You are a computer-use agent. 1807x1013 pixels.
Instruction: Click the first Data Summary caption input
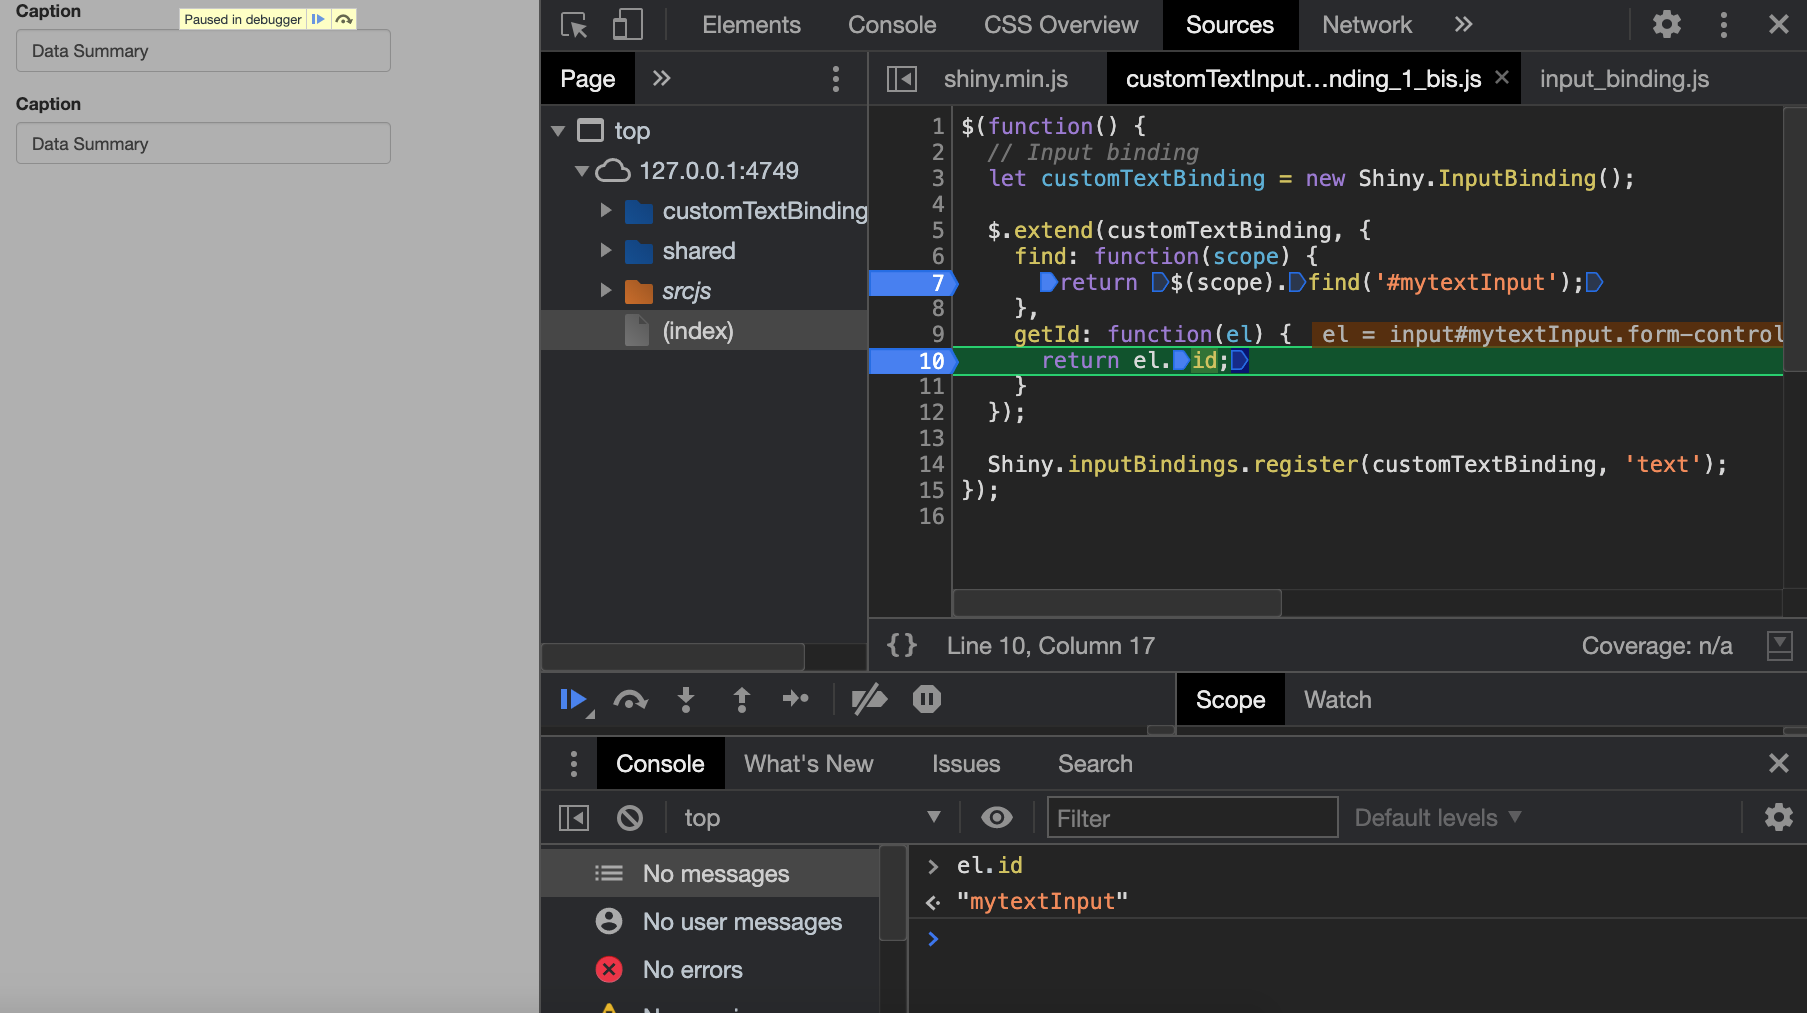[x=203, y=51]
